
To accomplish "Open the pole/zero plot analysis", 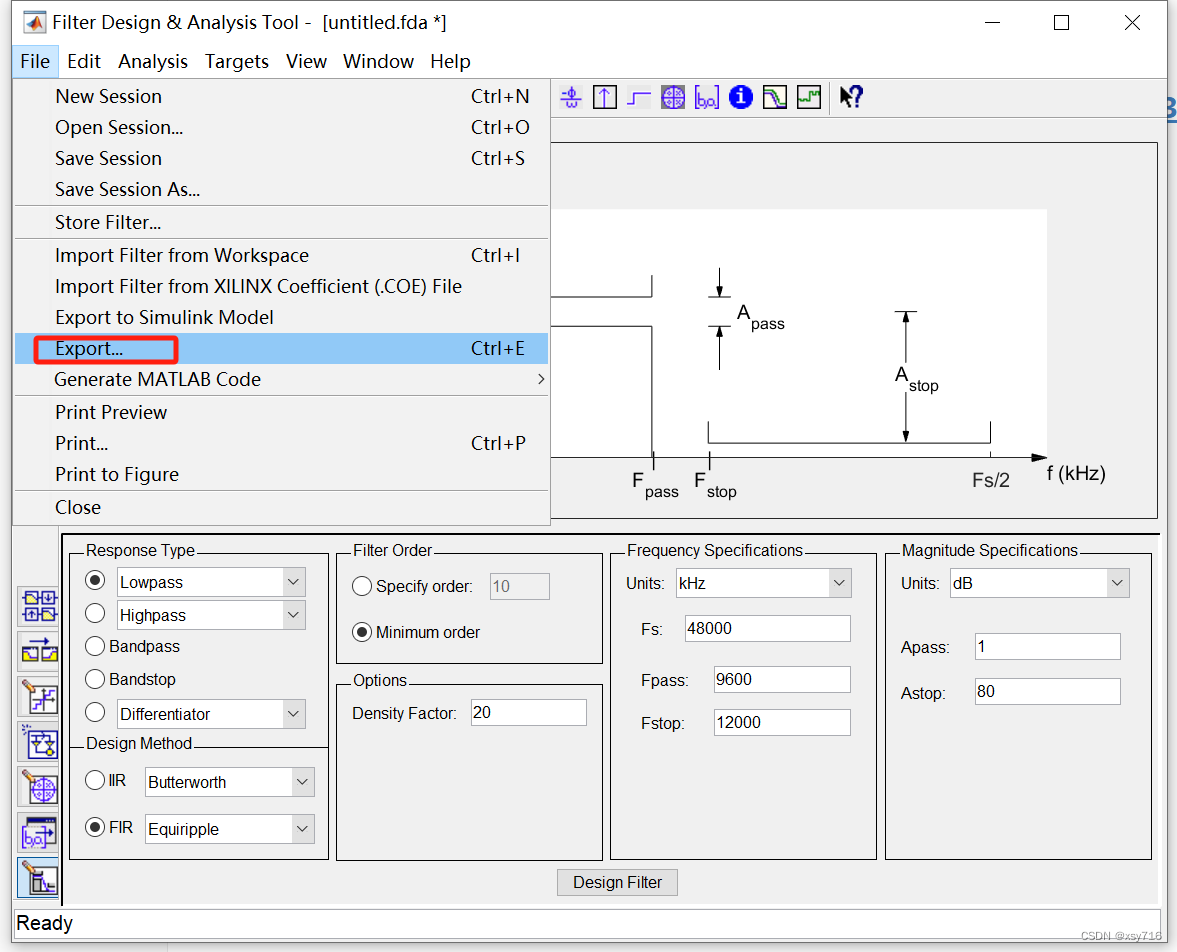I will click(673, 97).
